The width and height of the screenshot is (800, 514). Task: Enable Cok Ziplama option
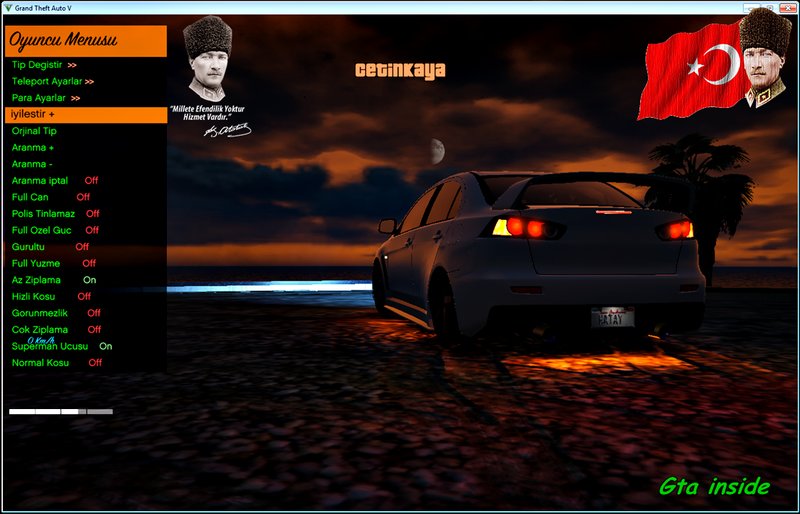pos(56,330)
